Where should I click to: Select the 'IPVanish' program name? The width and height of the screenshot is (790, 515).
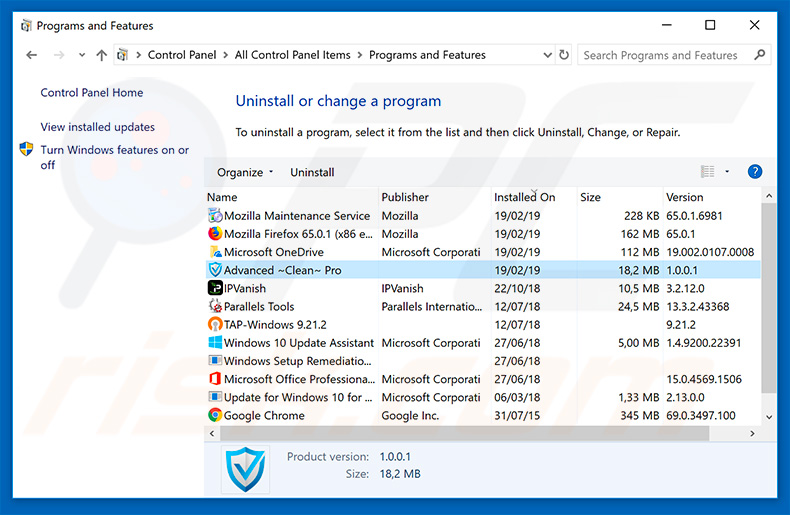245,289
